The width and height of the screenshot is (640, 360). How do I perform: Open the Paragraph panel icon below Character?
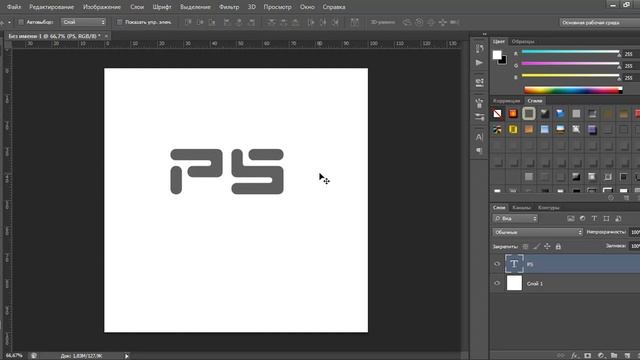(480, 151)
